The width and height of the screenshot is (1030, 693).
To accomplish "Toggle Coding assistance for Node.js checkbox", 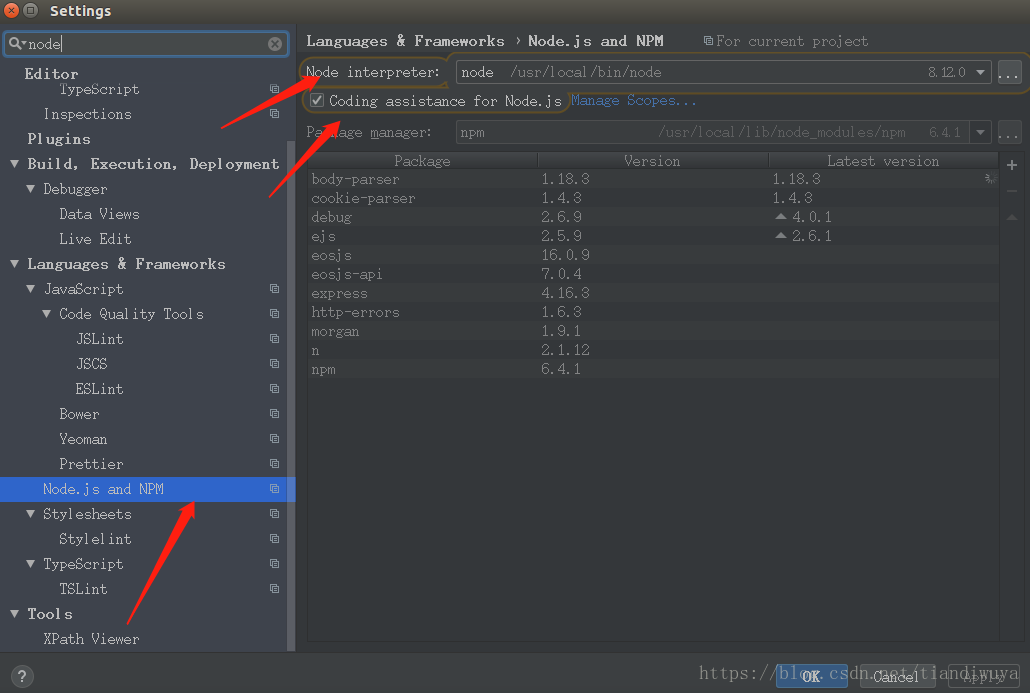I will pyautogui.click(x=317, y=100).
